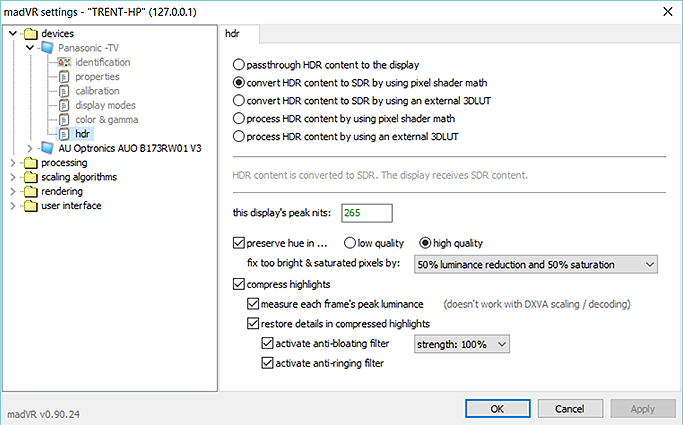Open the fix too bright pixels dropdown
Viewport: 683px width, 425px height.
(536, 264)
